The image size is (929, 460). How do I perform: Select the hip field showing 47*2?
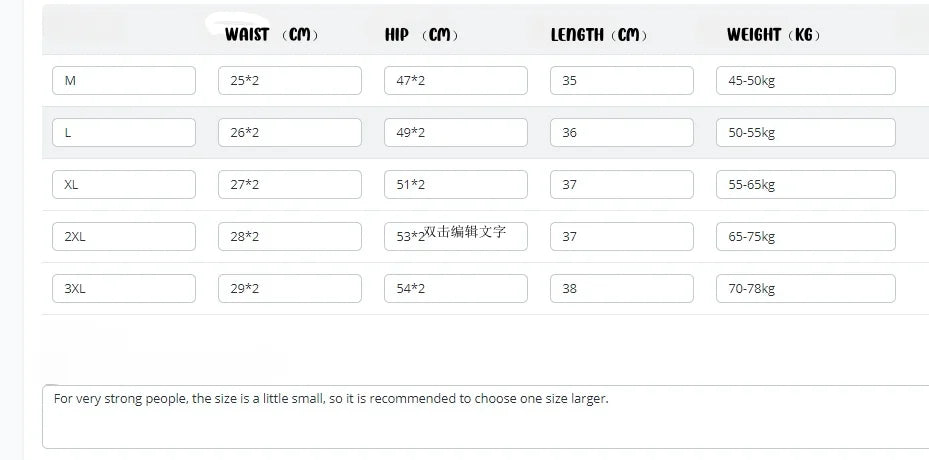[456, 81]
